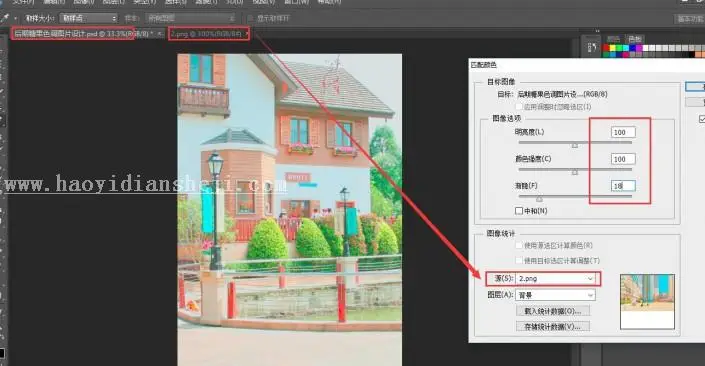This screenshot has width=705, height=366.
Task: Toggle 使用源选区计算颜色(R) checkbox
Action: pyautogui.click(x=520, y=245)
